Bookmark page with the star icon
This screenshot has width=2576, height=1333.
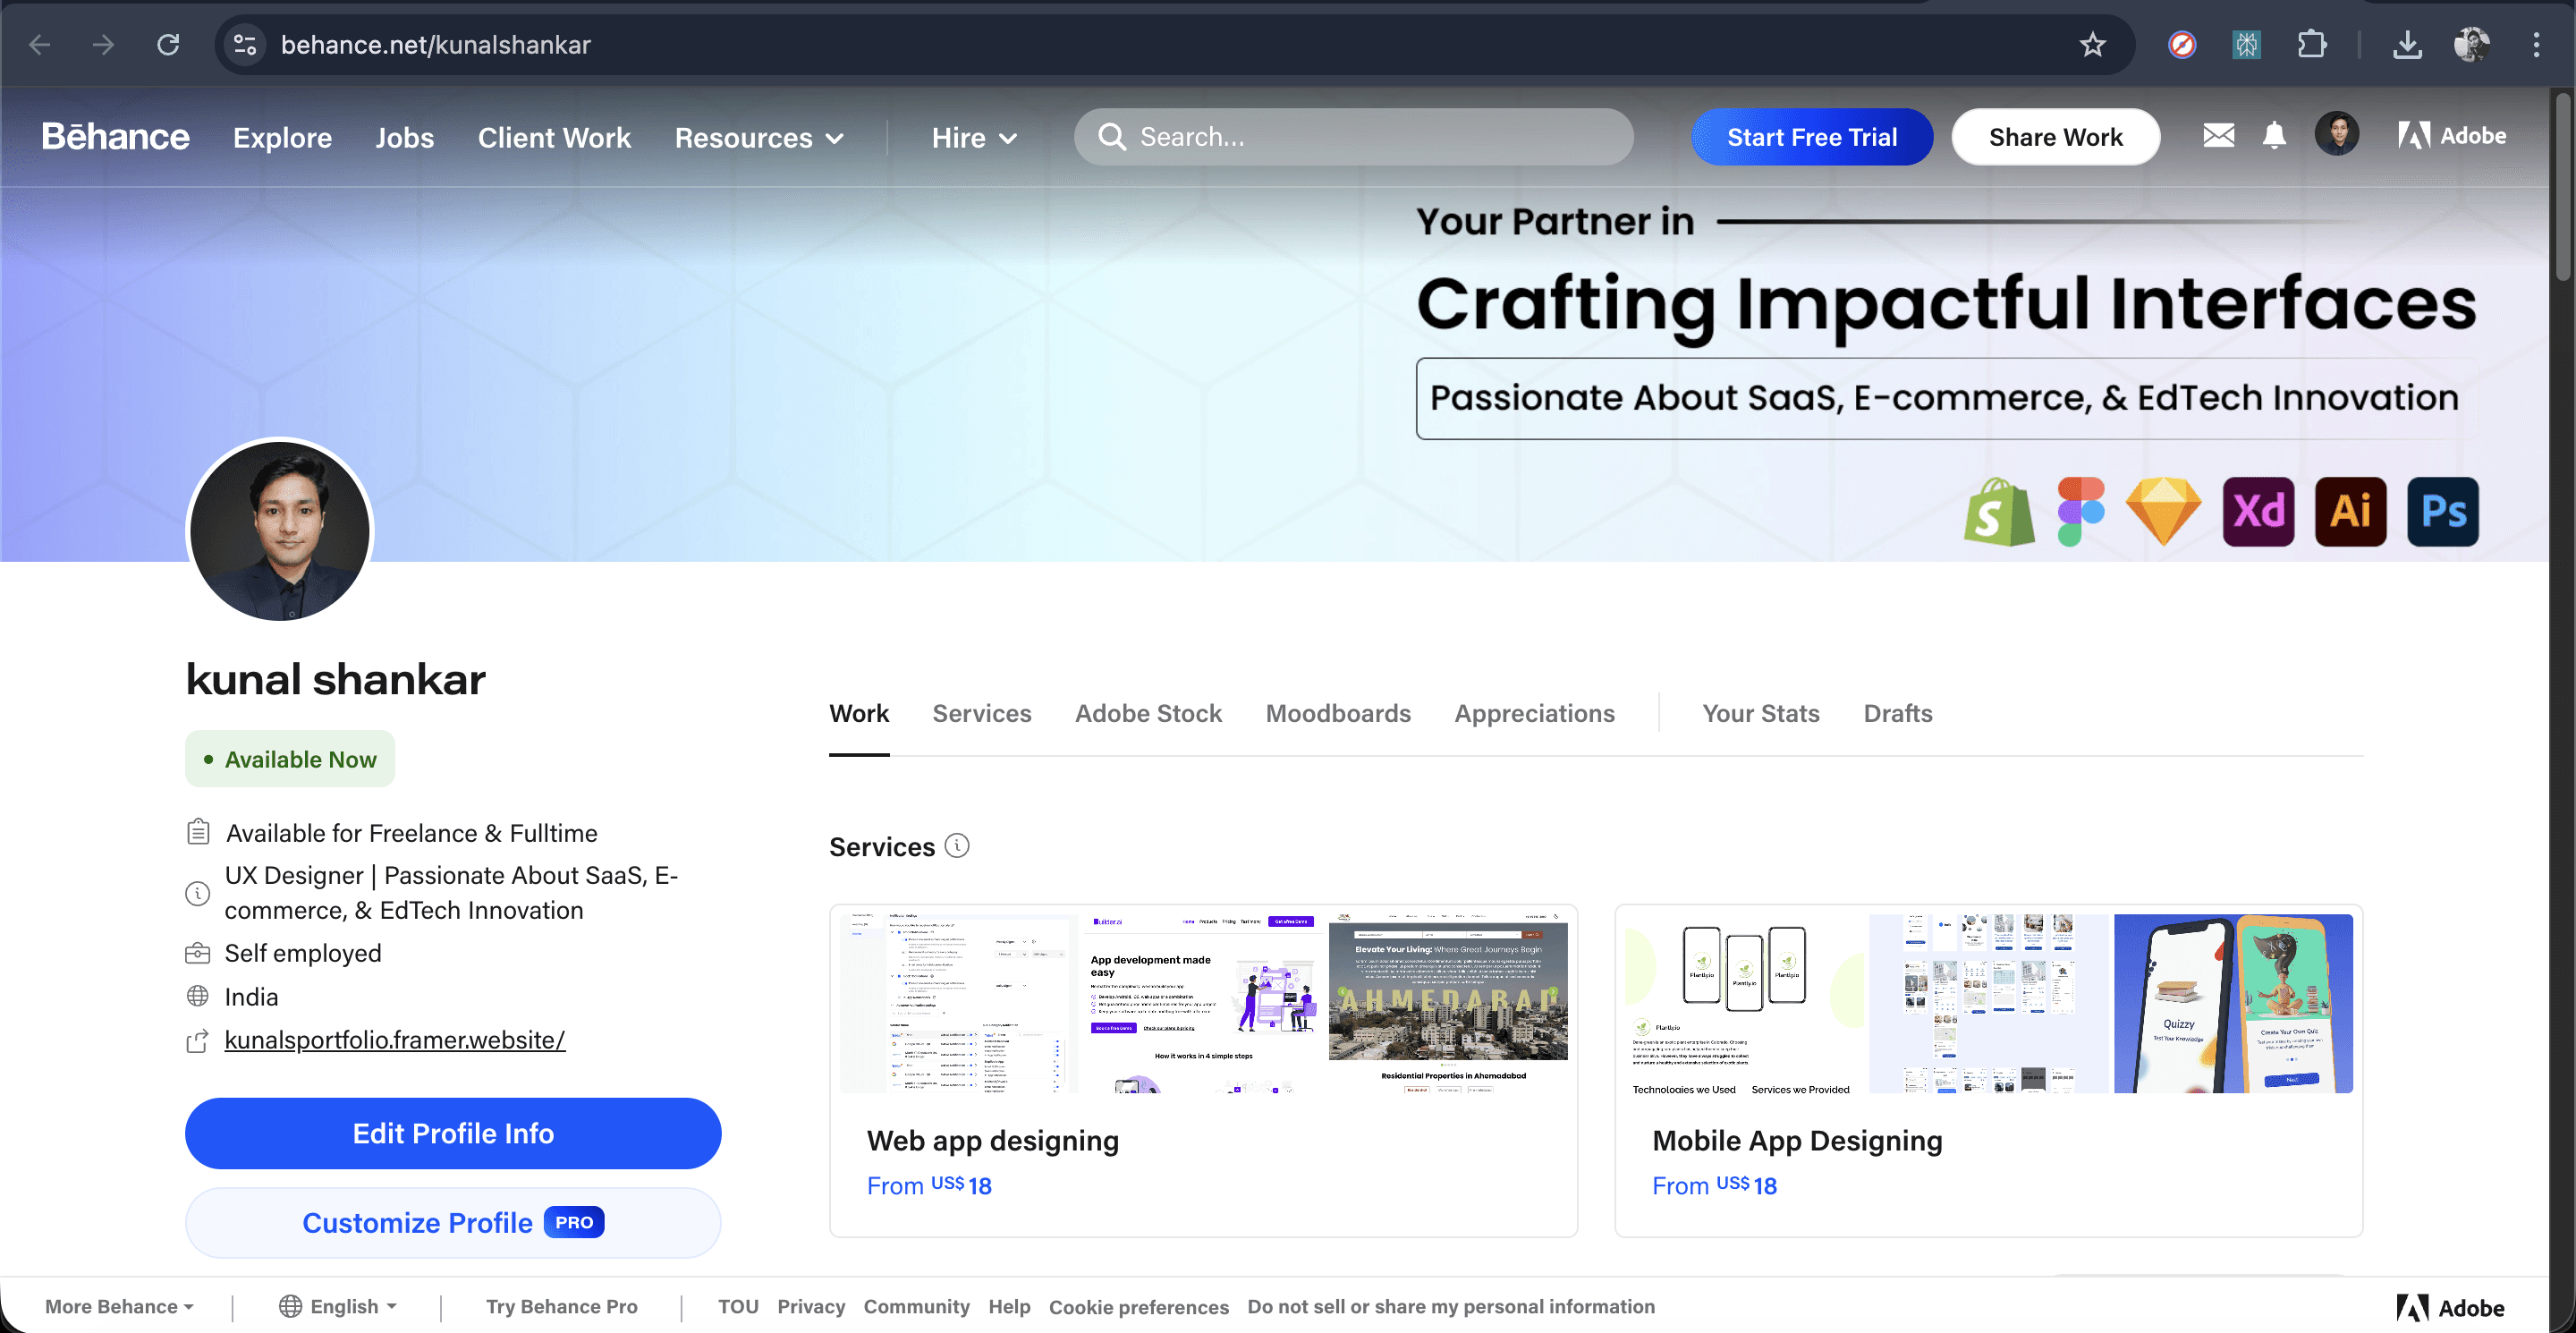pyautogui.click(x=2092, y=45)
